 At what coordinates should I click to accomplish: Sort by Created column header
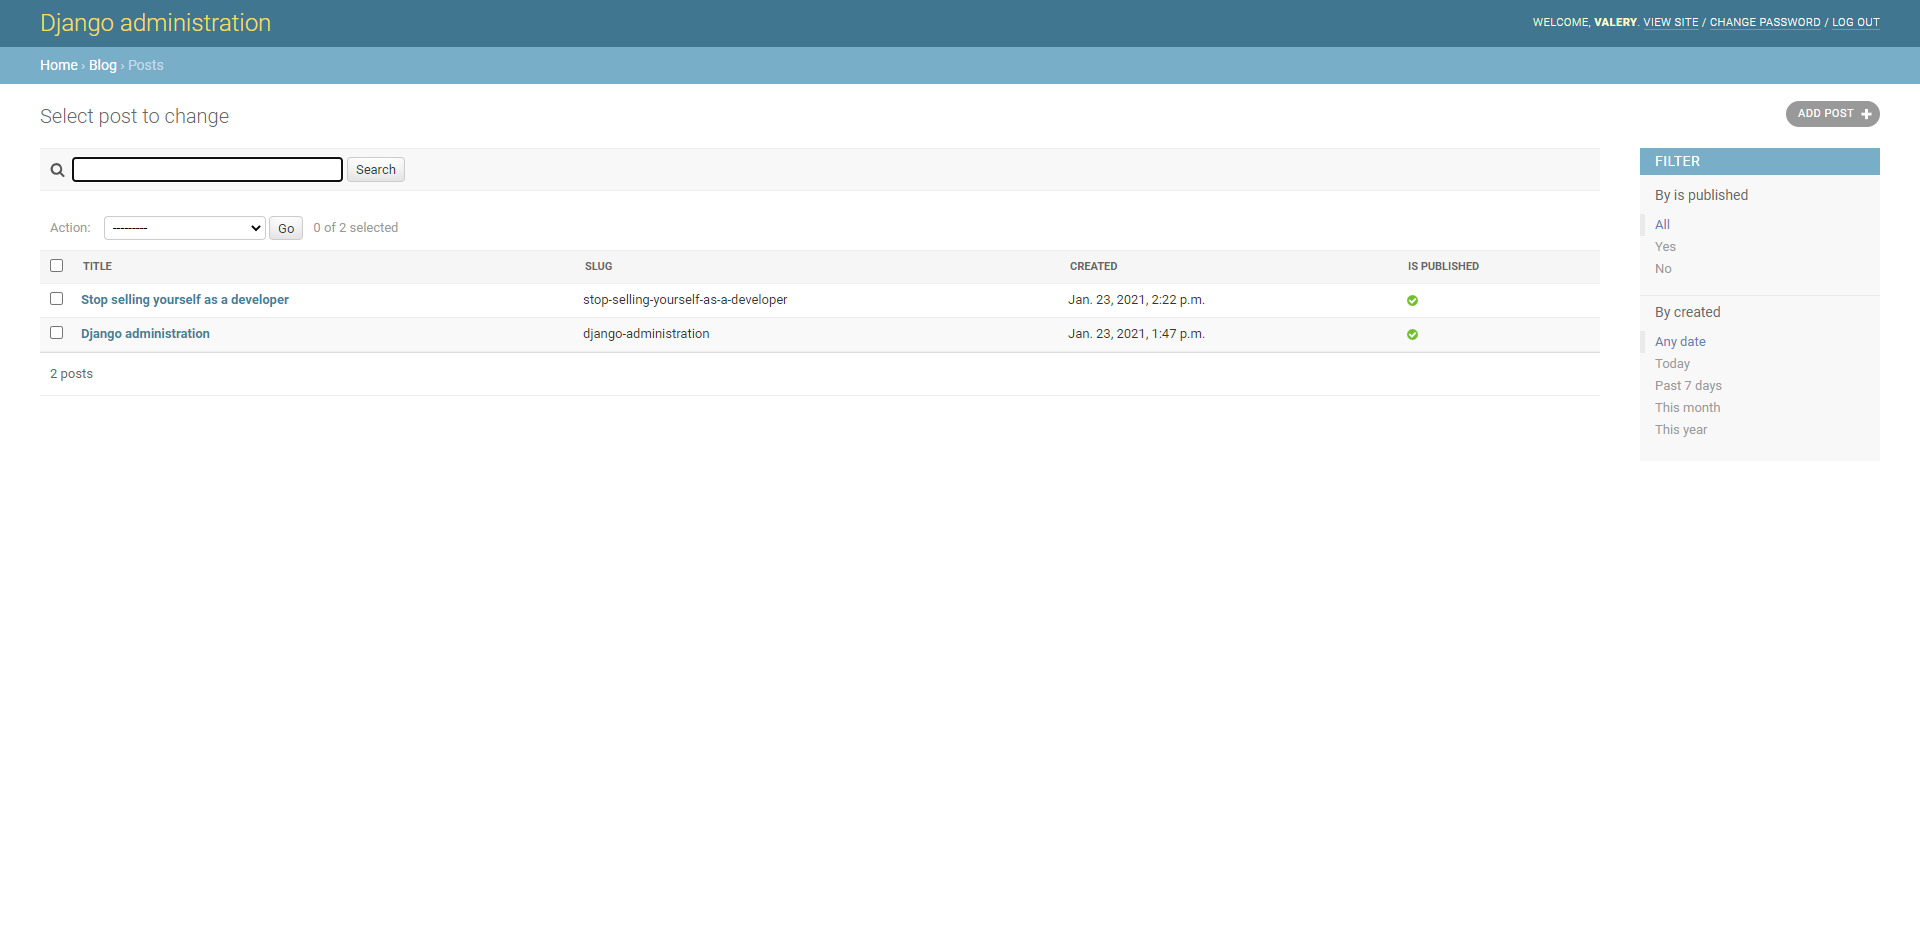tap(1094, 266)
